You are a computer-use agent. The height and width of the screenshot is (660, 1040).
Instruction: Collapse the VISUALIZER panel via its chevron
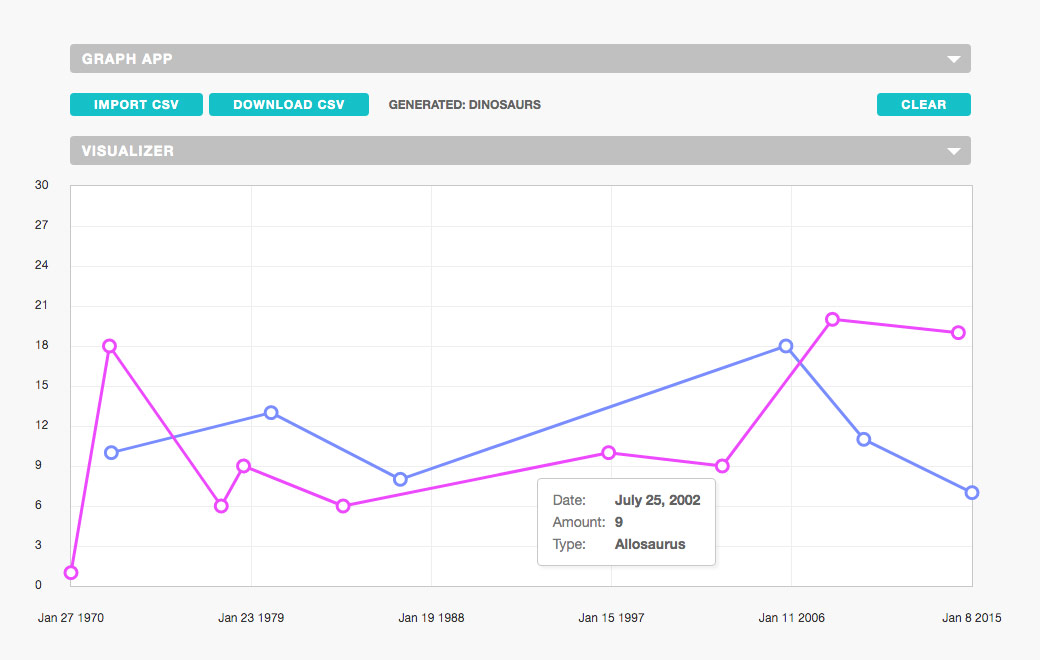point(953,150)
